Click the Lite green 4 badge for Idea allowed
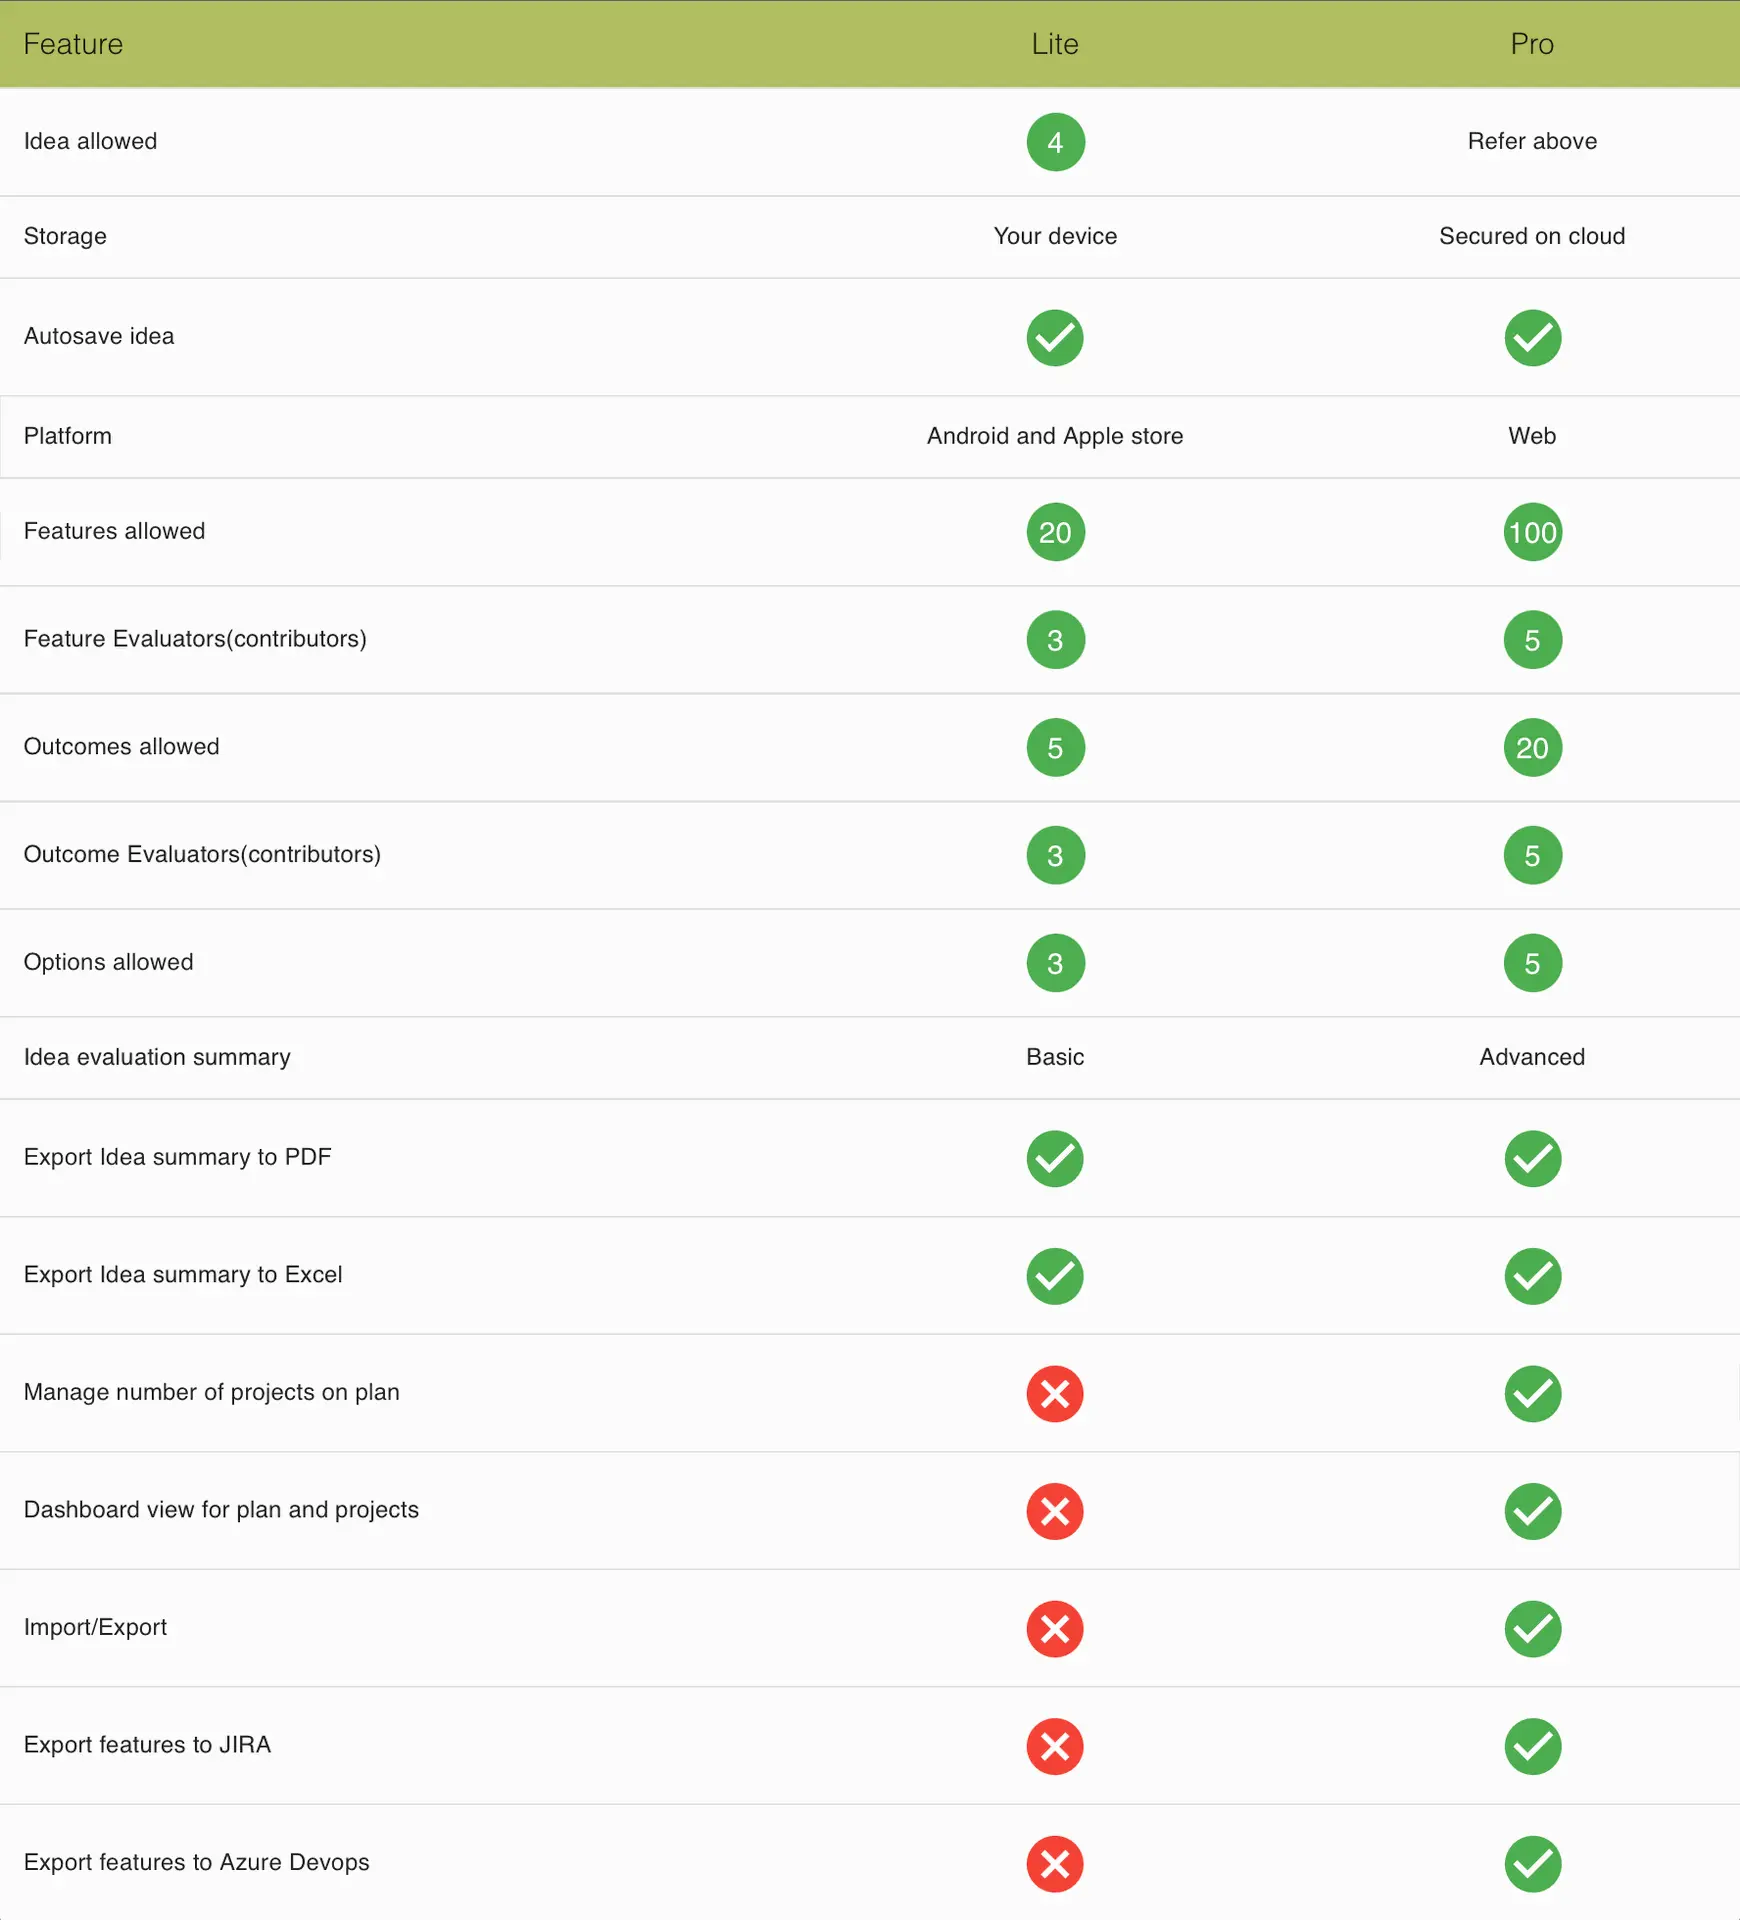The width and height of the screenshot is (1740, 1920). (1055, 142)
